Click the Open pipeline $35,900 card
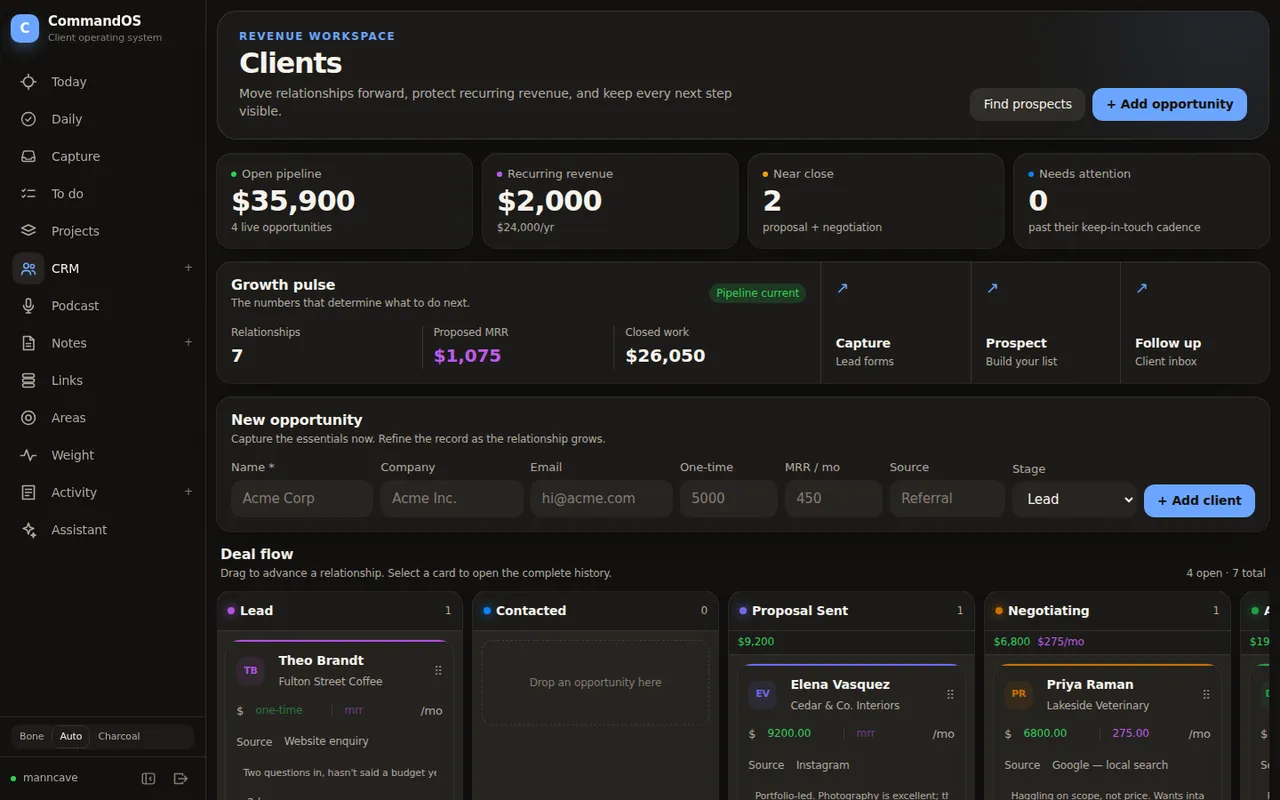The height and width of the screenshot is (800, 1280). (x=344, y=201)
